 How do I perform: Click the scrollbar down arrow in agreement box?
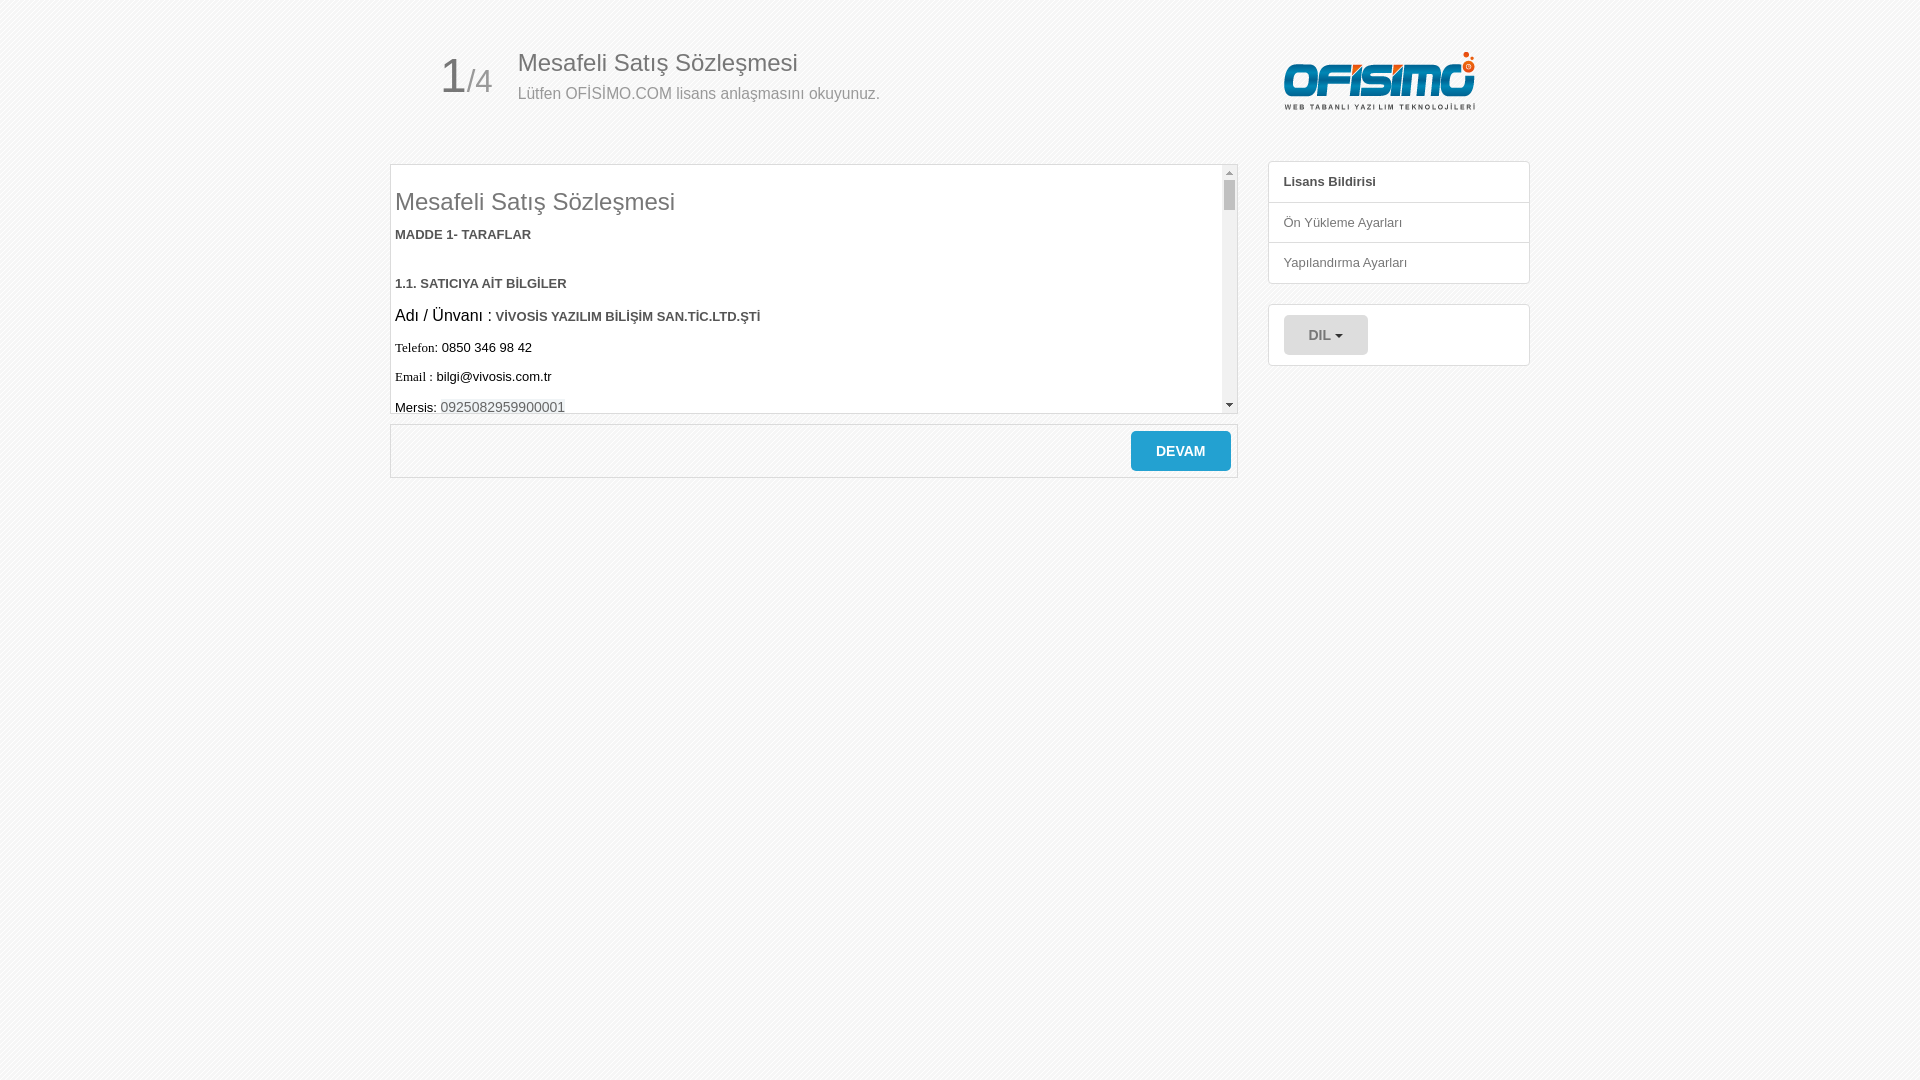click(x=1229, y=405)
